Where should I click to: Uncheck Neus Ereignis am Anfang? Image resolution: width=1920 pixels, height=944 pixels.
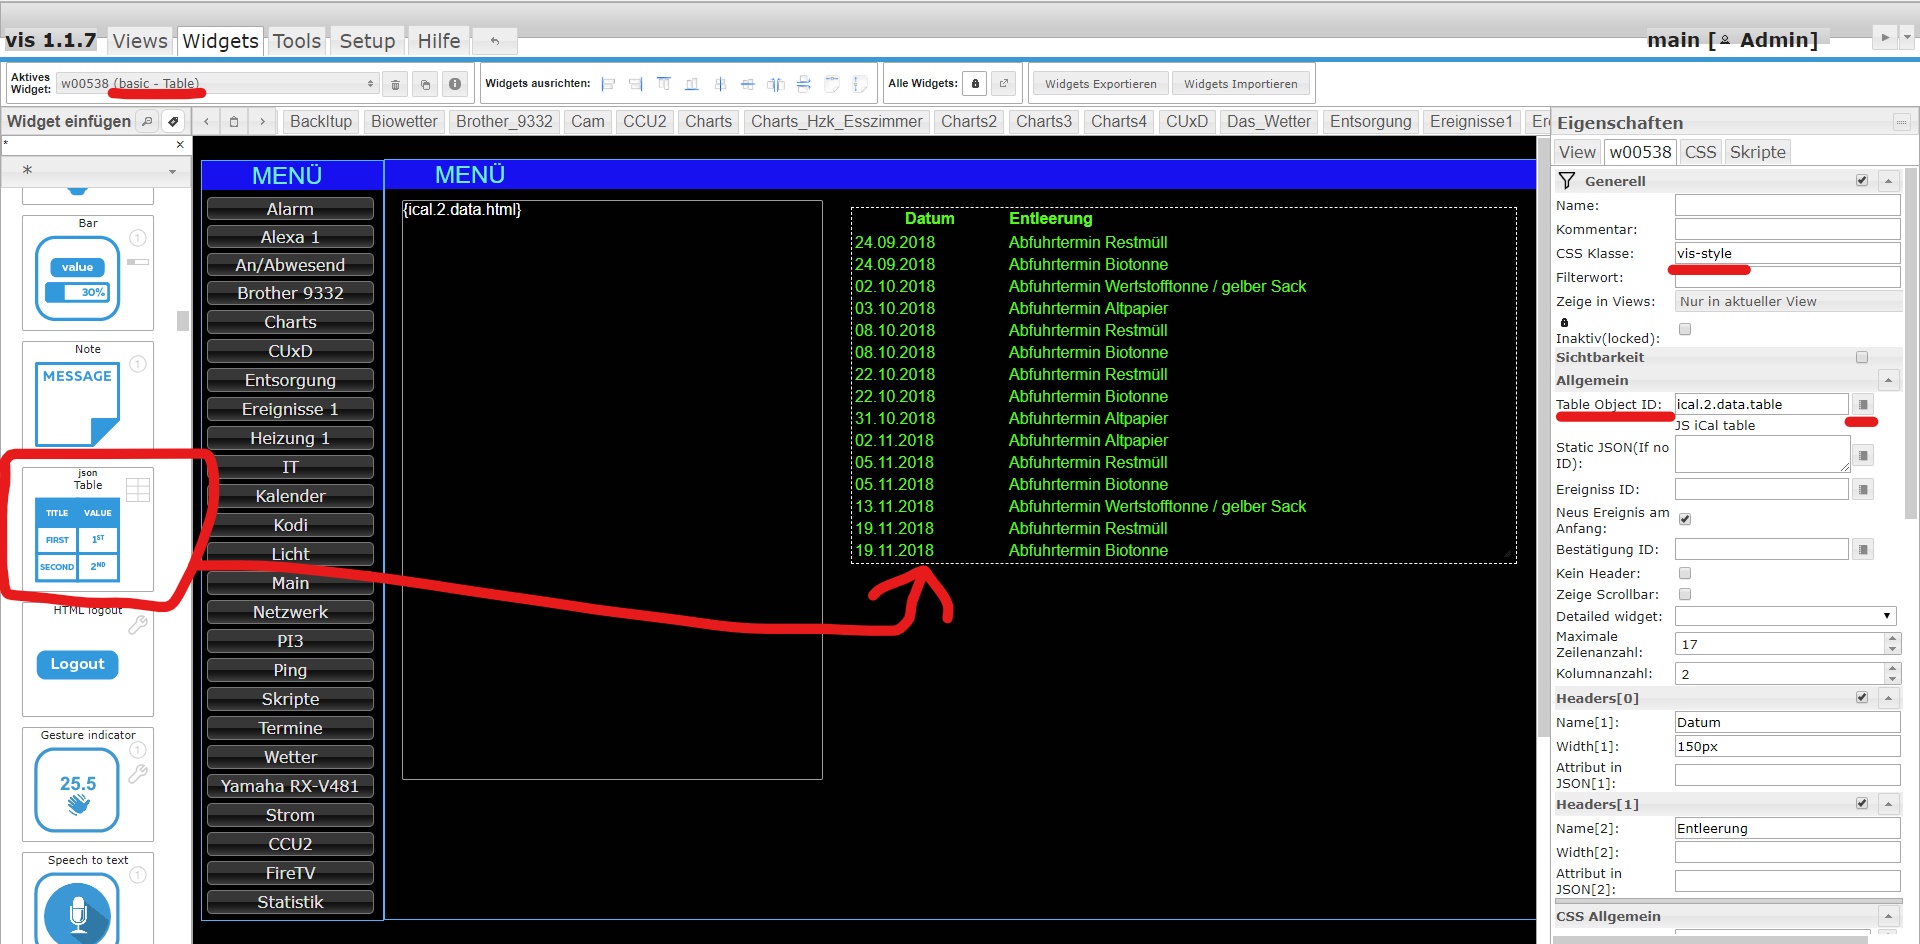point(1685,519)
